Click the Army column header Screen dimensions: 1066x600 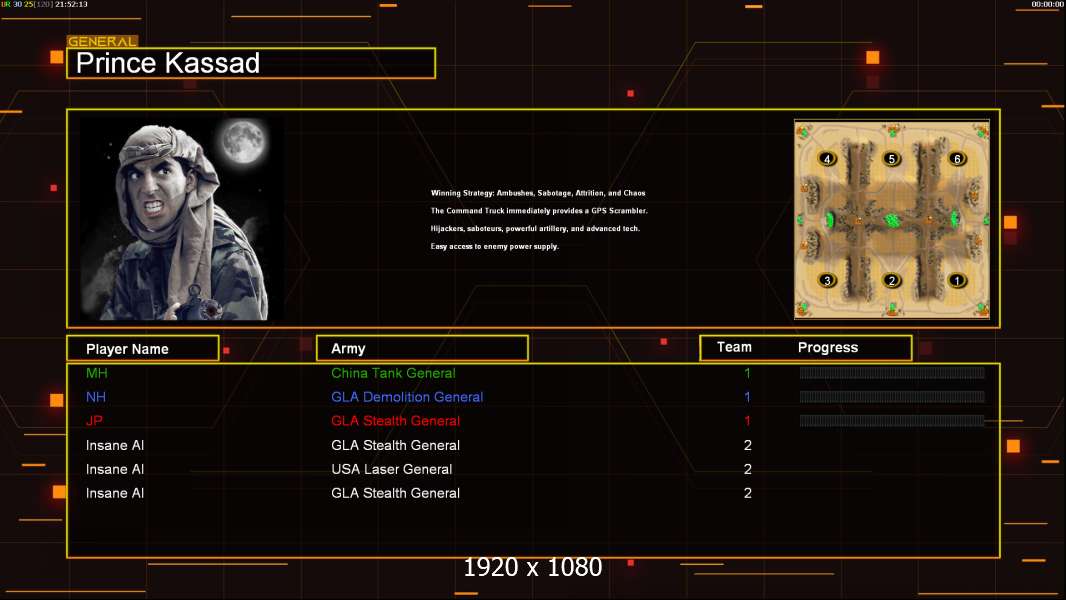coord(422,348)
